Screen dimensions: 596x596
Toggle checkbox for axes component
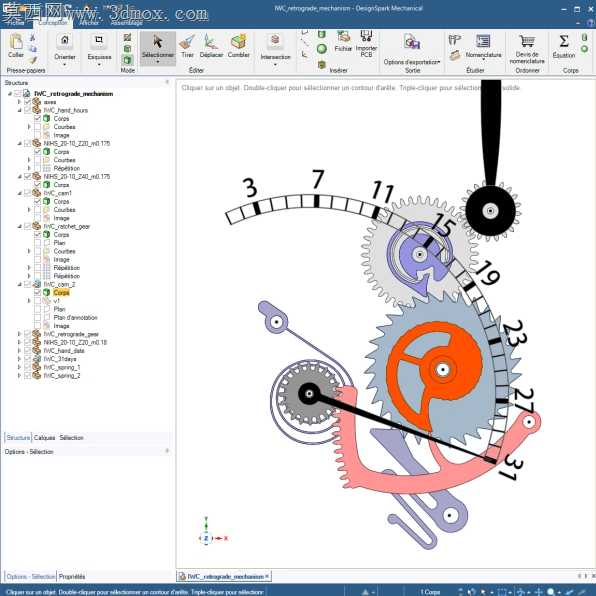[27, 102]
